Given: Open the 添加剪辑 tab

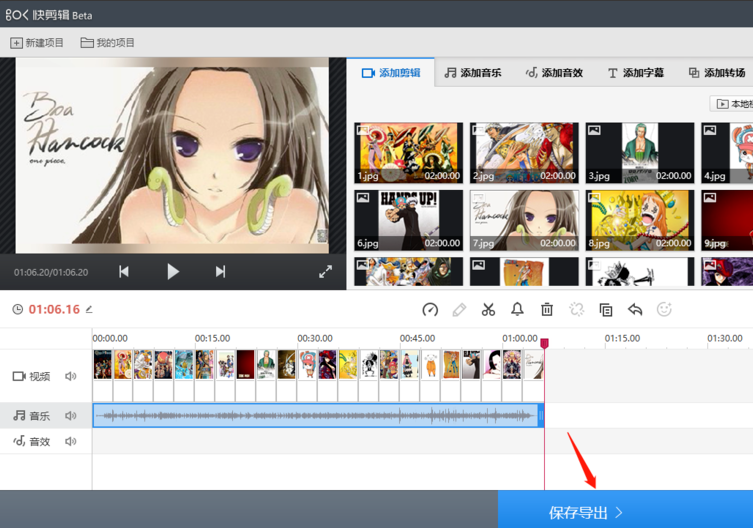Looking at the screenshot, I should tap(391, 73).
